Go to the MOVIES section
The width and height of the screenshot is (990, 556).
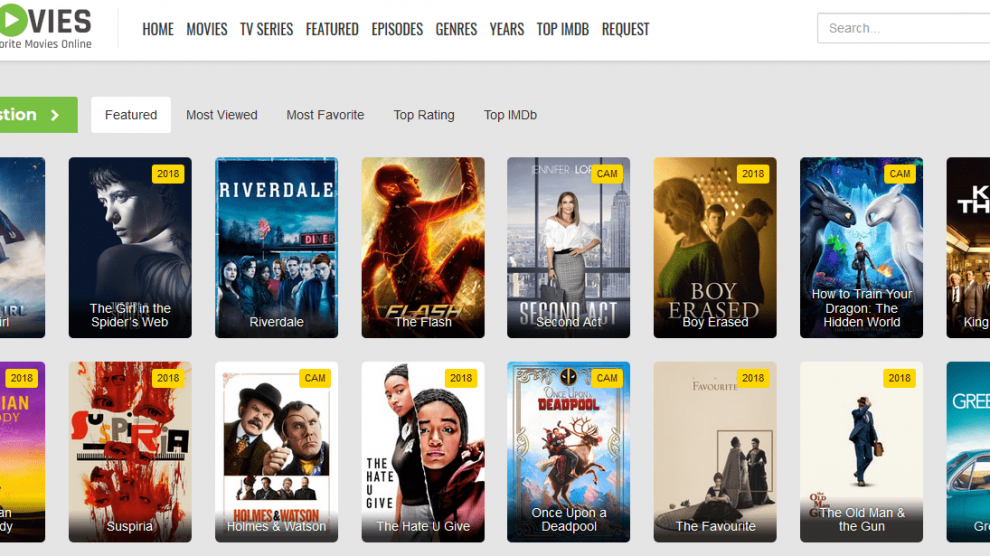pyautogui.click(x=206, y=29)
